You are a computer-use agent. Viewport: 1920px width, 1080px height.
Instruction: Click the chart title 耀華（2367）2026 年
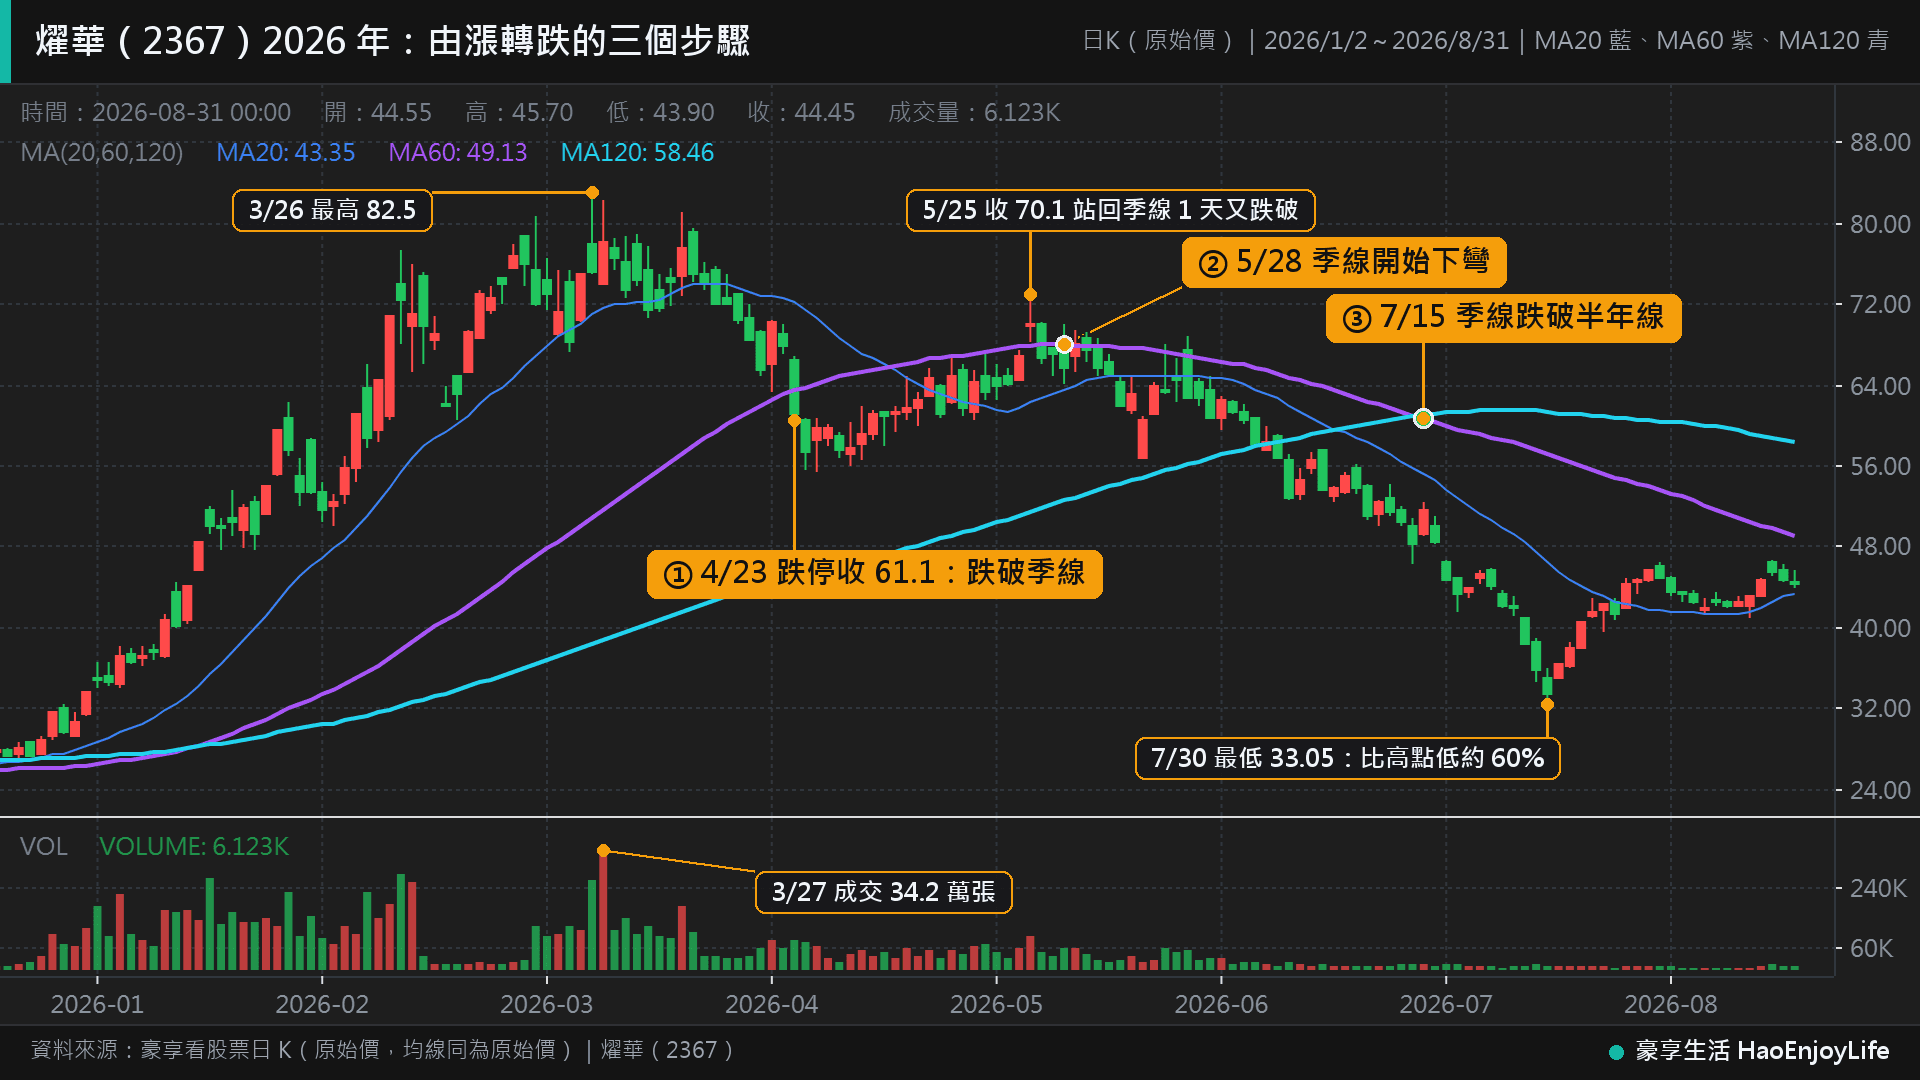(393, 41)
